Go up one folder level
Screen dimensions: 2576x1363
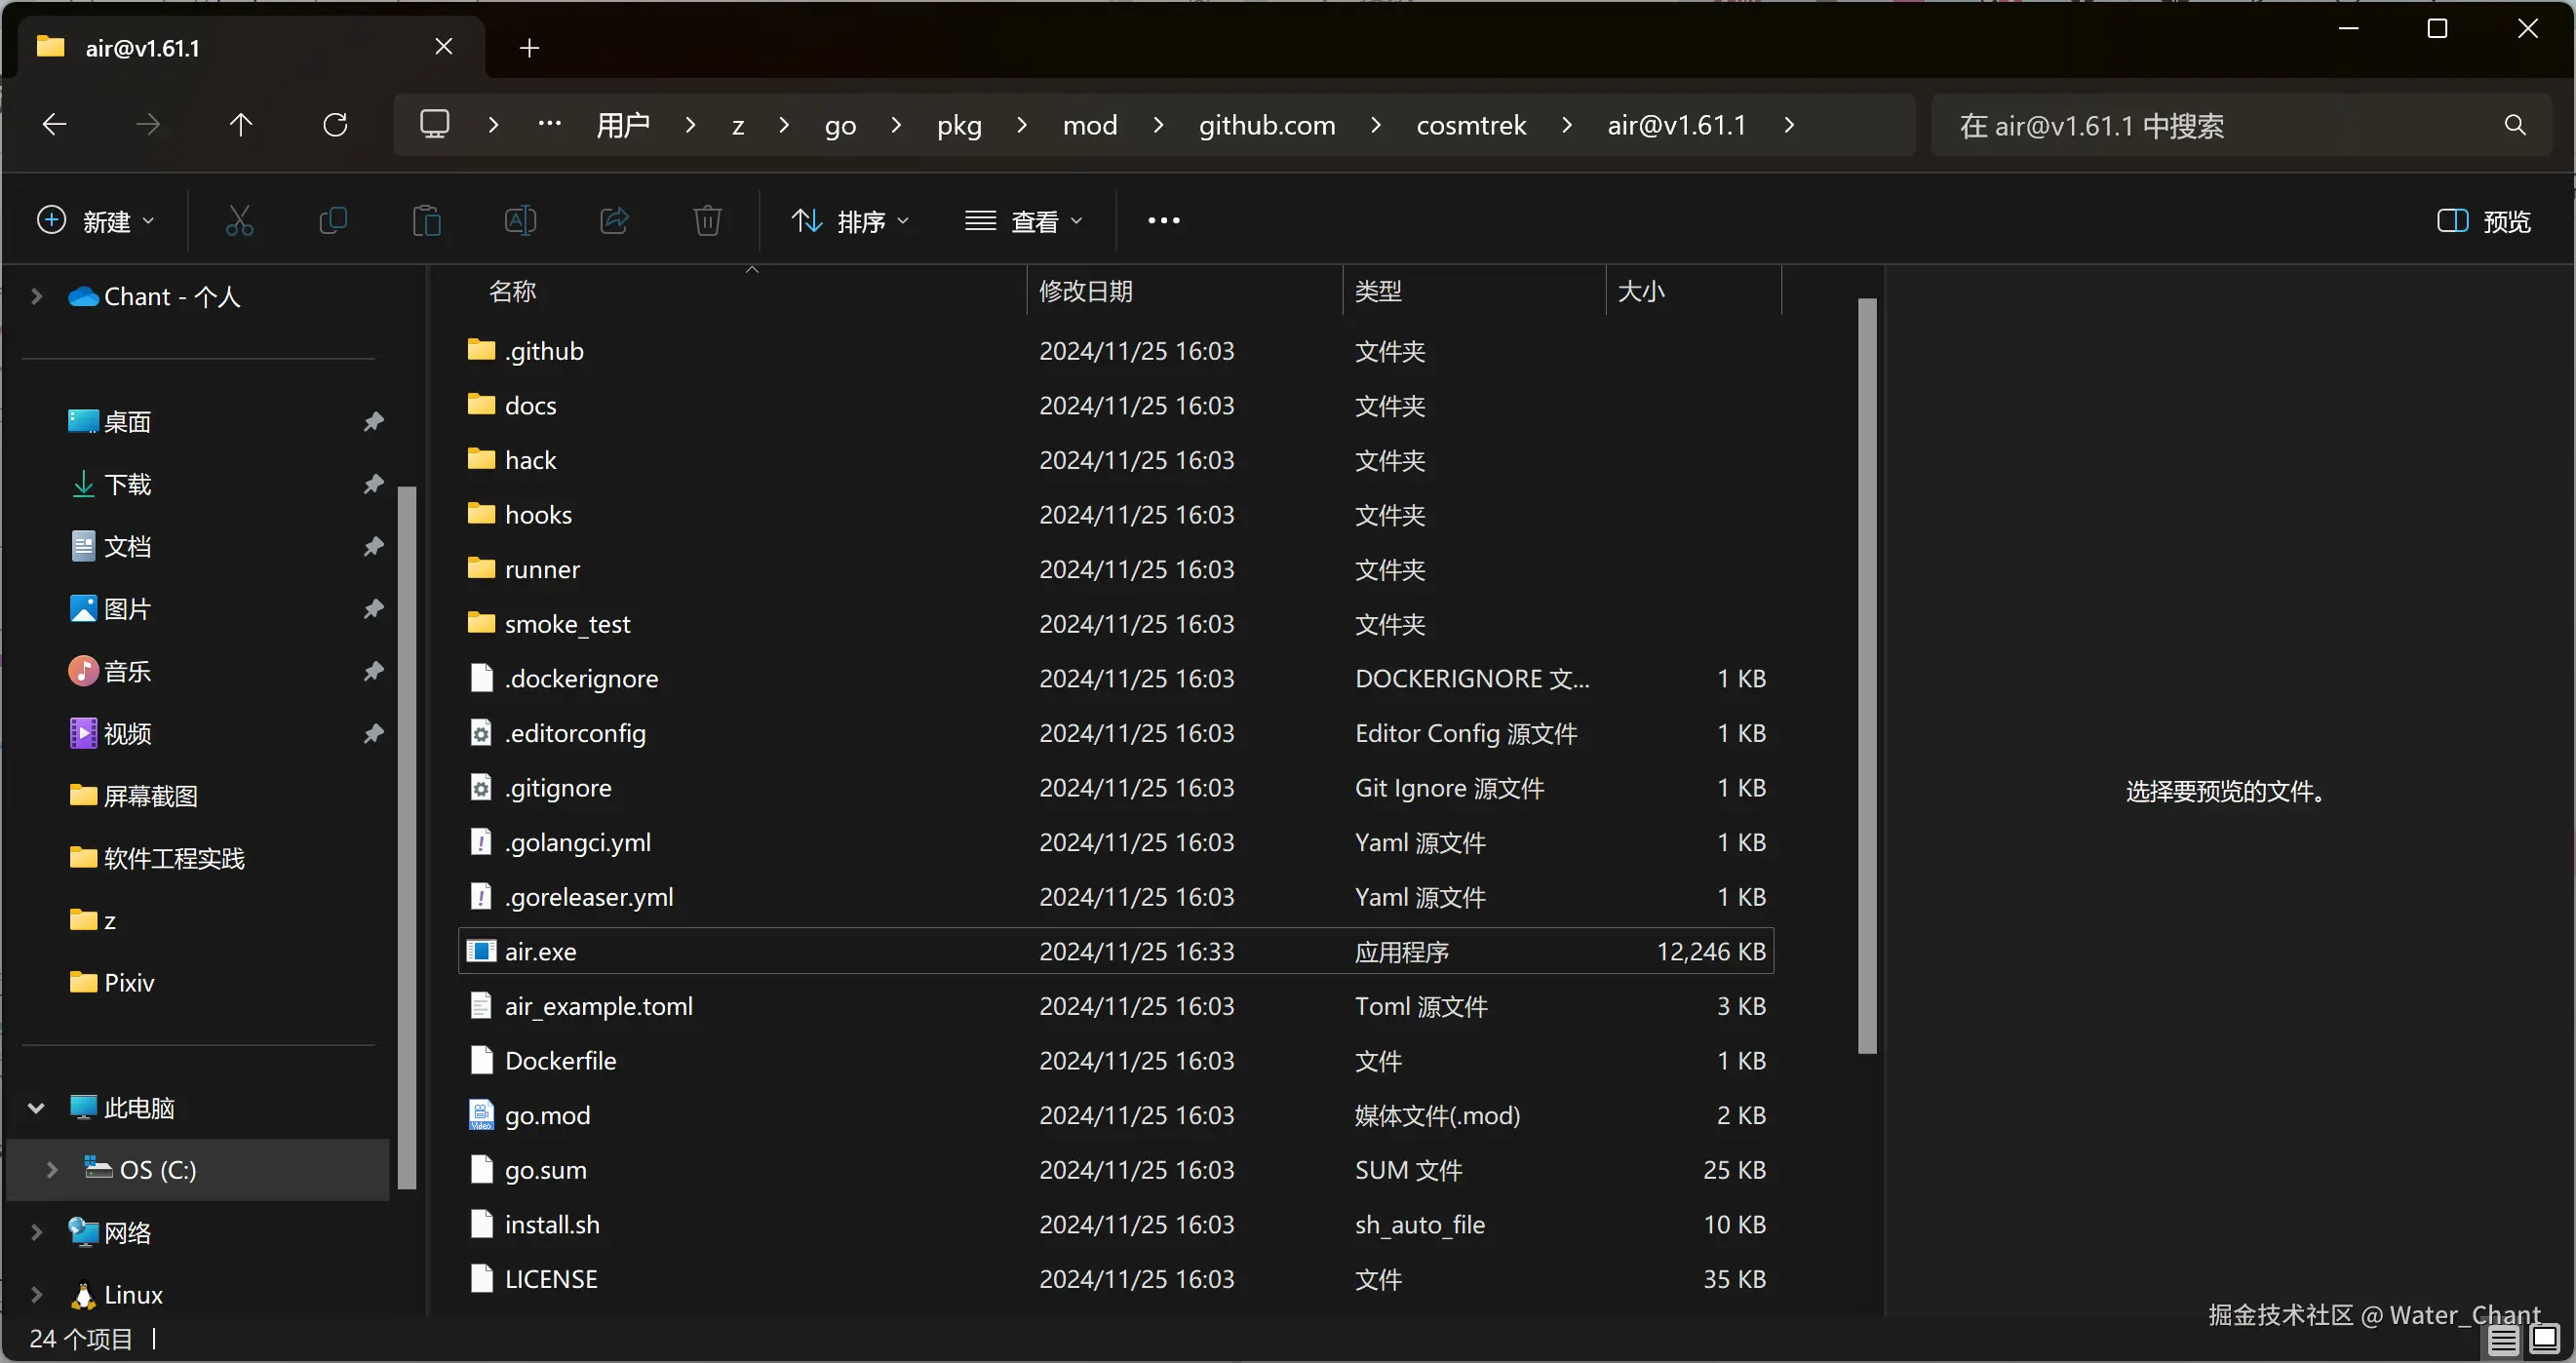coord(240,125)
